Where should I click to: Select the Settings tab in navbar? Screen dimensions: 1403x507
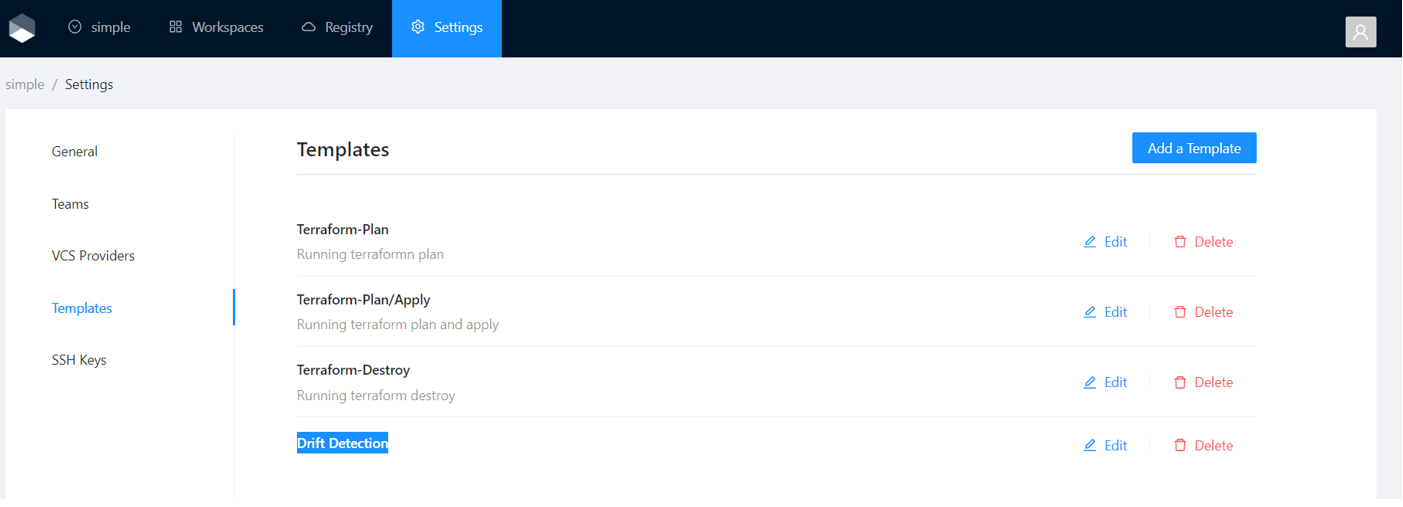[x=446, y=27]
